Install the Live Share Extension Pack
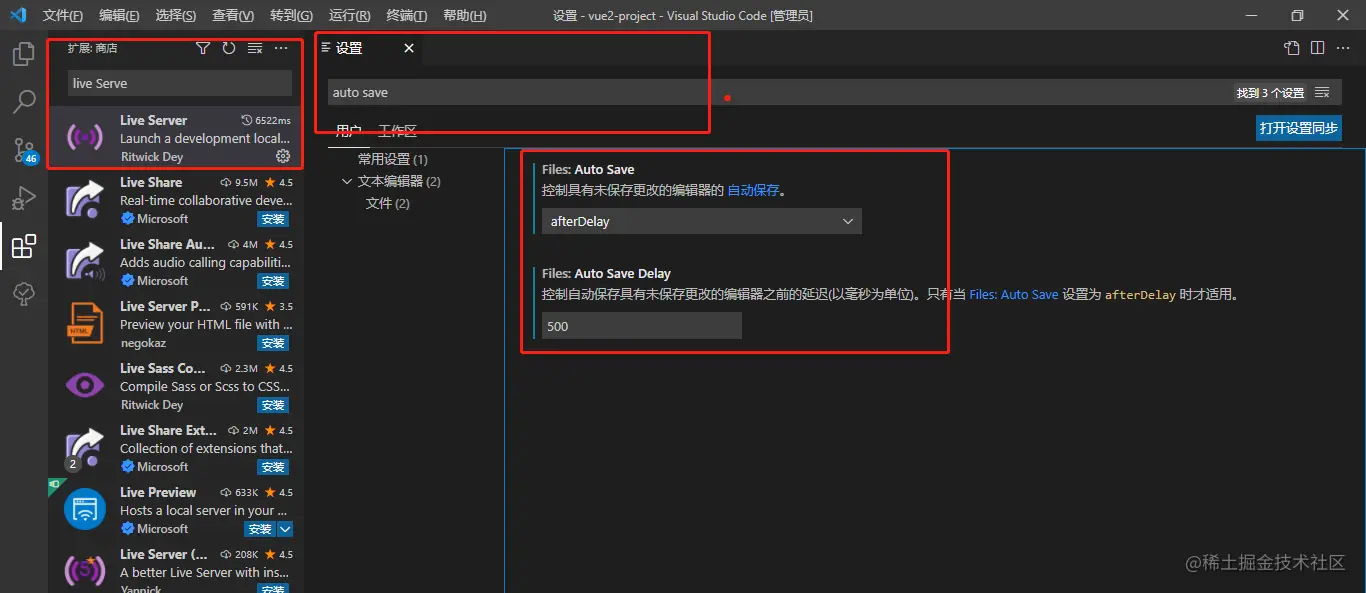Image resolution: width=1366 pixels, height=593 pixels. click(x=273, y=467)
